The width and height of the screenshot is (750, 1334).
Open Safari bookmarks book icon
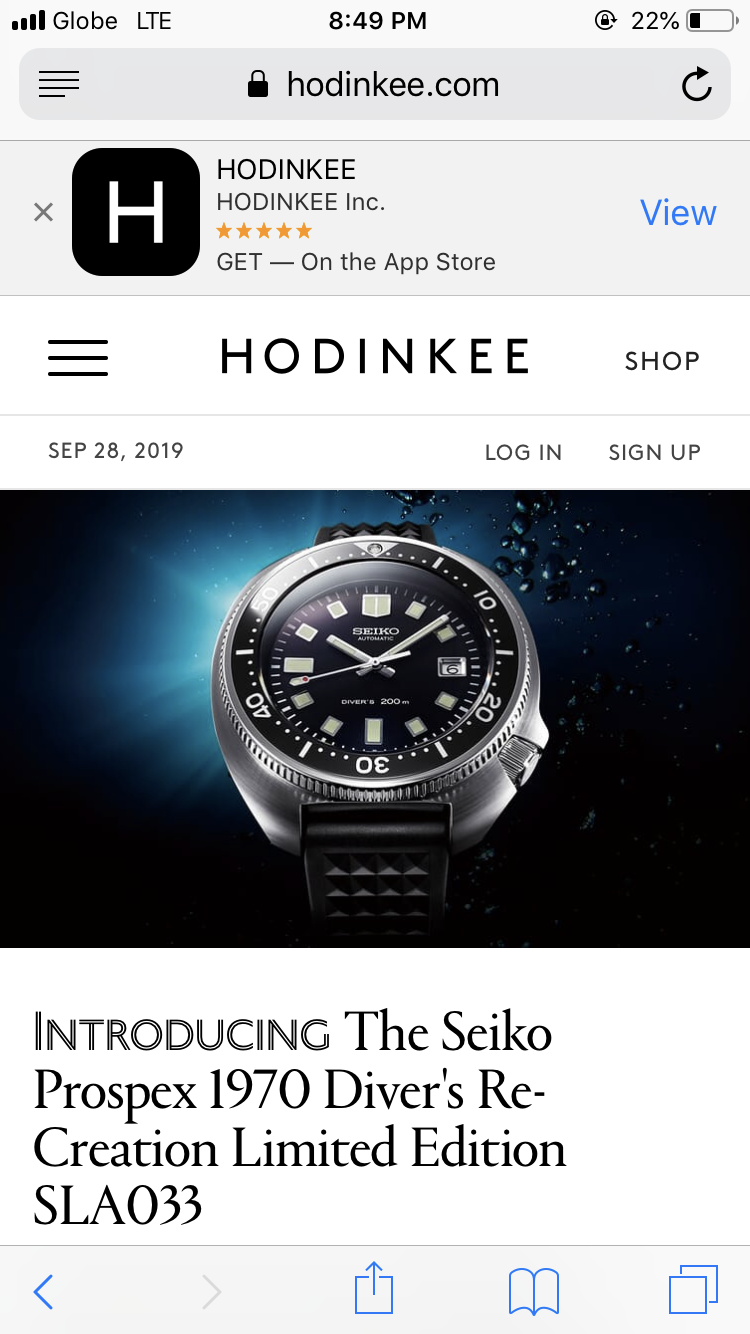(534, 1291)
